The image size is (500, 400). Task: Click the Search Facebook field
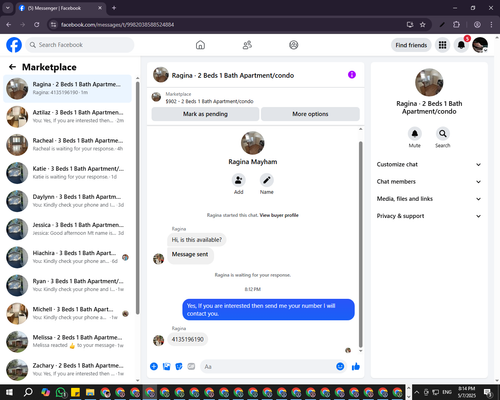80,45
